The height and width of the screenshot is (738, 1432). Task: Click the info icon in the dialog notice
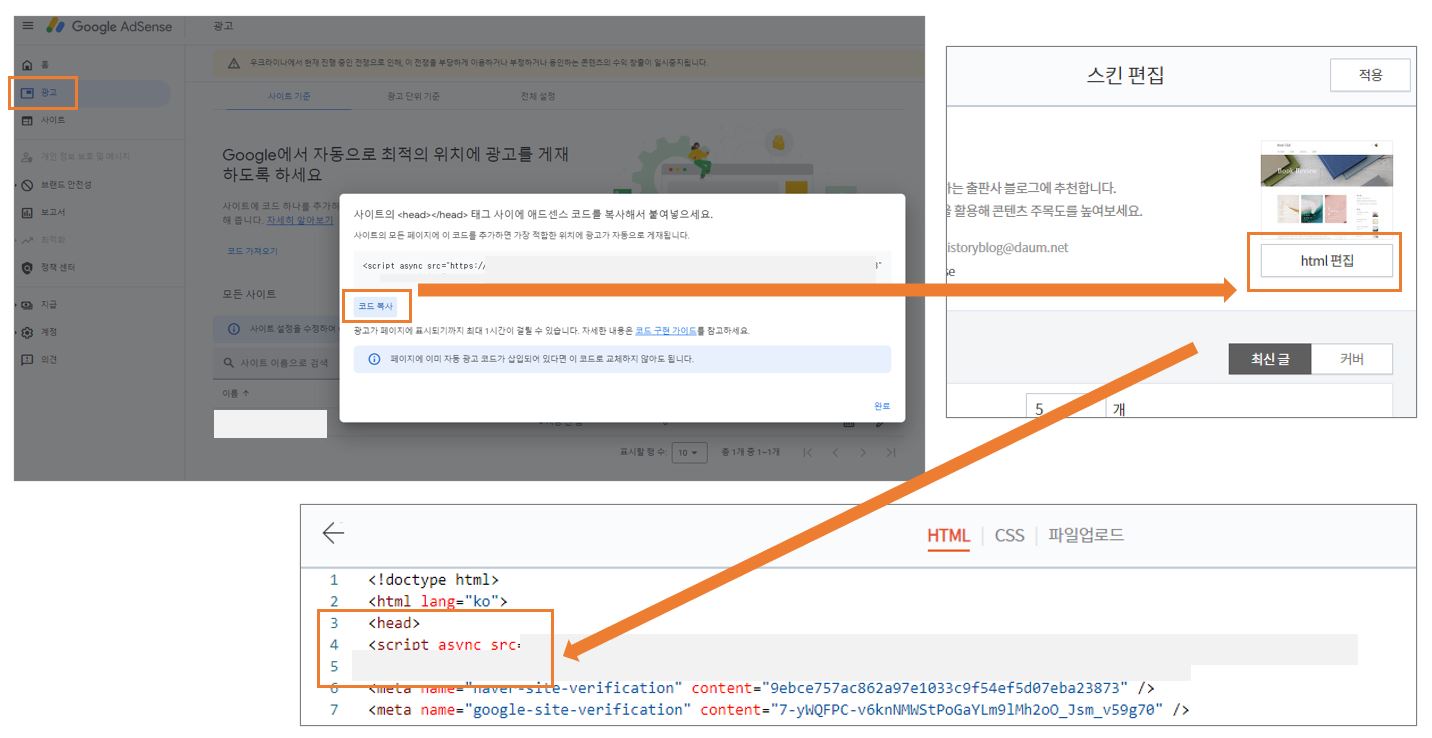375,359
